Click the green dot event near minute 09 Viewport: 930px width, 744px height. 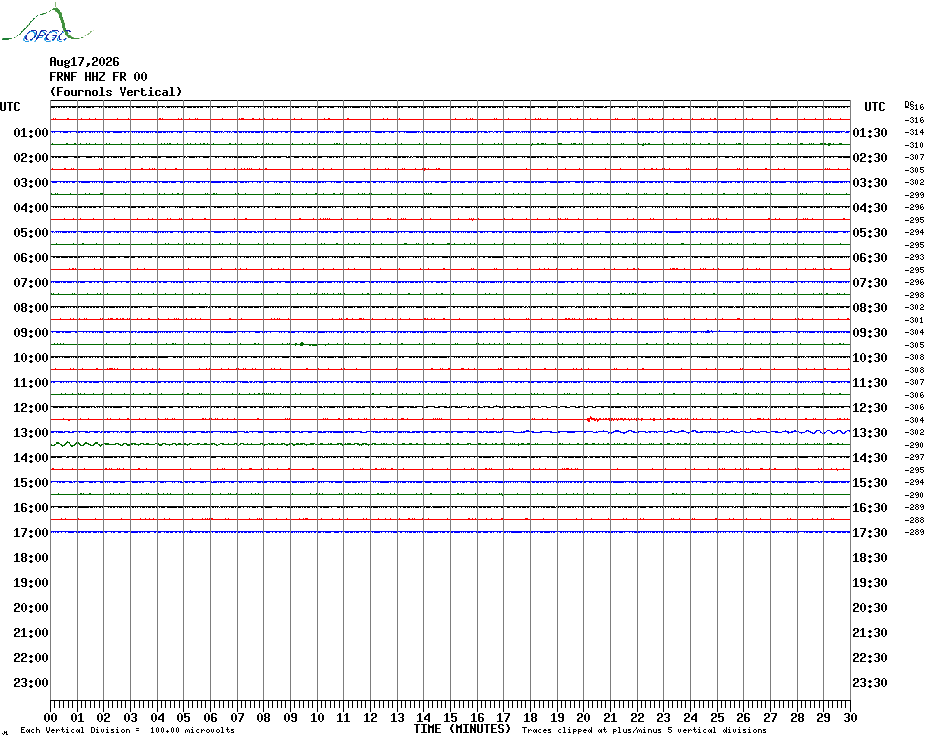(x=302, y=344)
